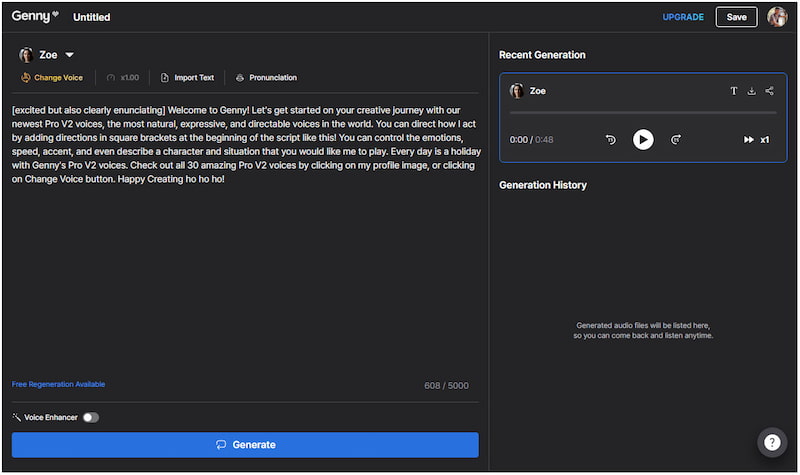Click the Change Voice button

[x=52, y=78]
